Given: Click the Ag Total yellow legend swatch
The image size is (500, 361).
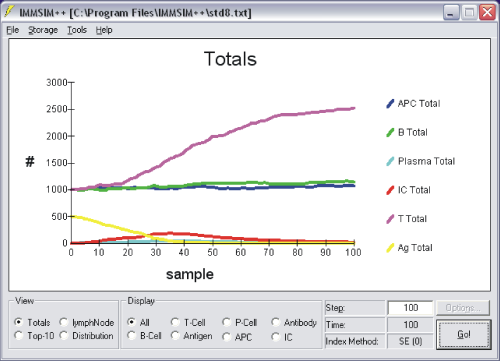Looking at the screenshot, I should 390,248.
